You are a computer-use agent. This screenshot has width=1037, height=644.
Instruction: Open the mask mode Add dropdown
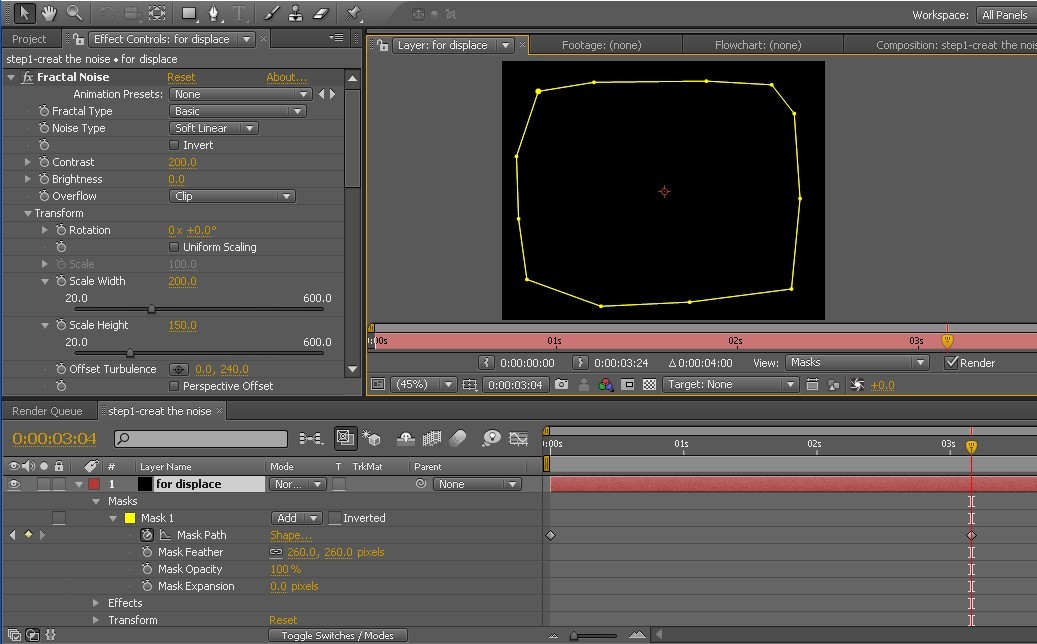(296, 518)
